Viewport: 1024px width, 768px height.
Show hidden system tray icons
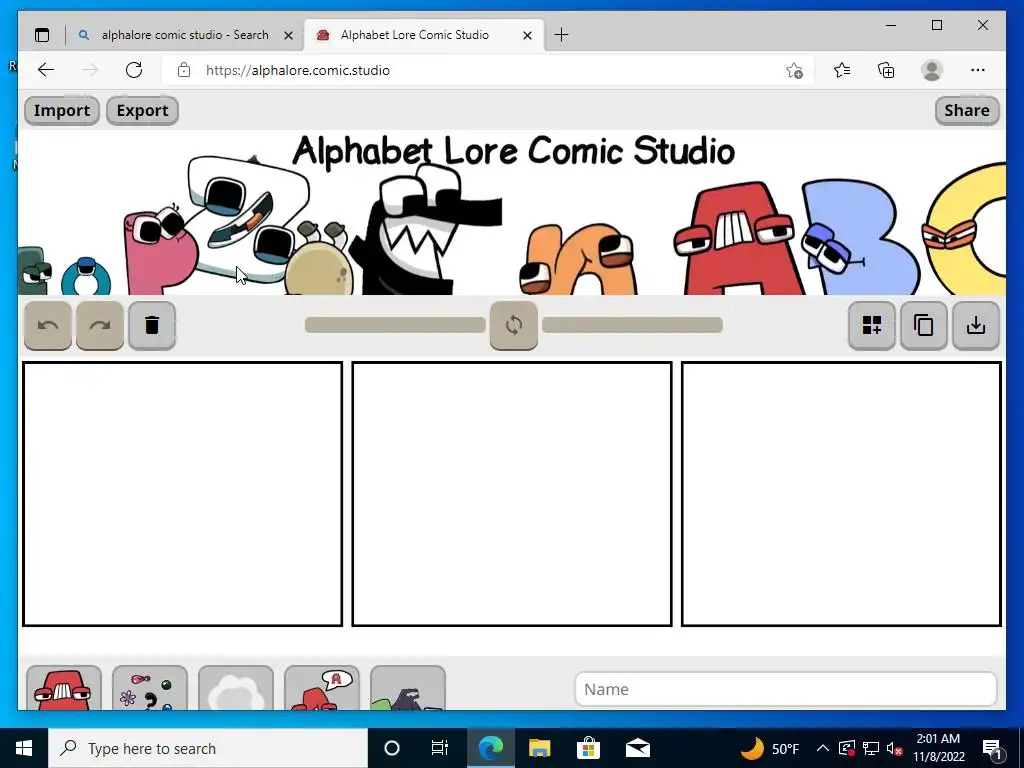(823, 748)
